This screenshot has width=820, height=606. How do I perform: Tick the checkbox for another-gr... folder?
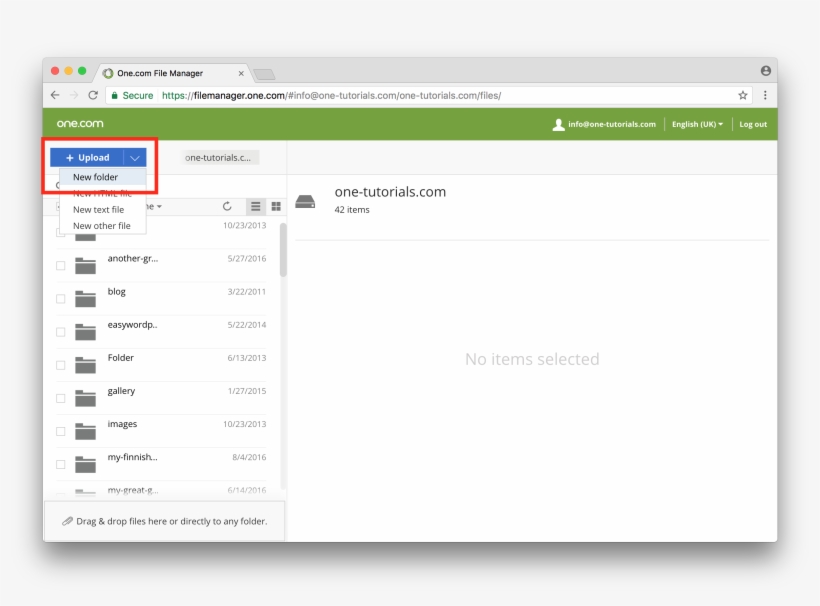click(61, 266)
